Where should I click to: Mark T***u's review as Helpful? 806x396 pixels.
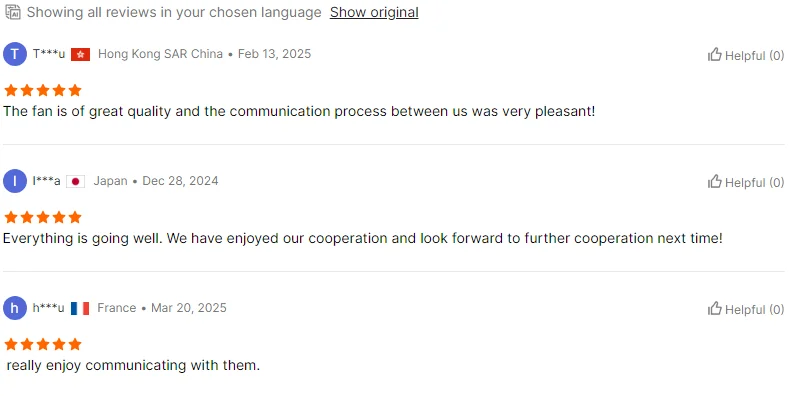point(746,55)
